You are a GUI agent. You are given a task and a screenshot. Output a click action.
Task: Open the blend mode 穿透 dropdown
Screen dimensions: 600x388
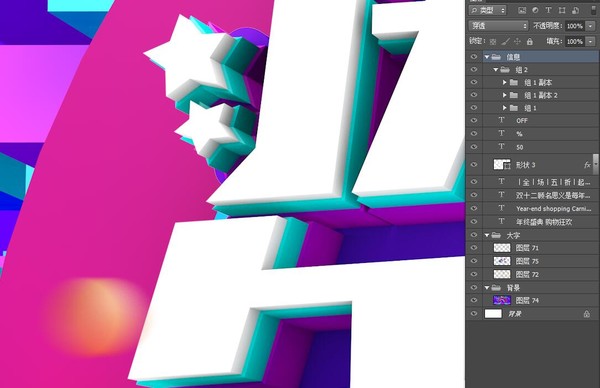(x=499, y=26)
